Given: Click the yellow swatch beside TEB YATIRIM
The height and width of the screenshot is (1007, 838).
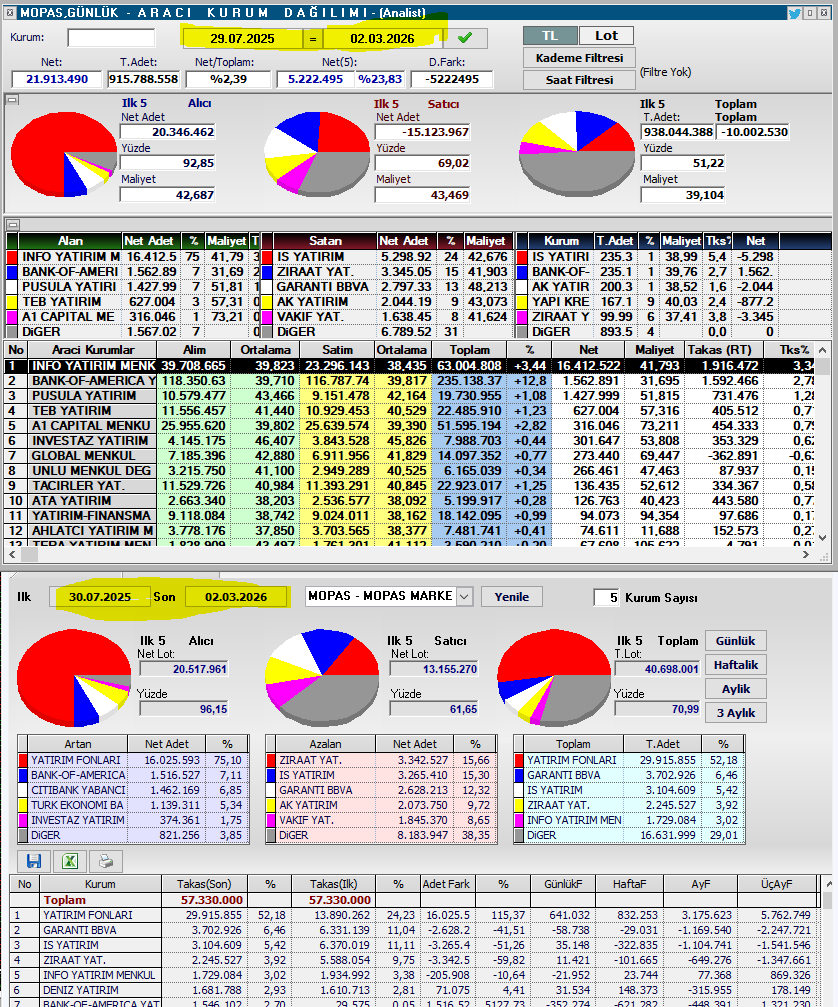Looking at the screenshot, I should coord(12,302).
